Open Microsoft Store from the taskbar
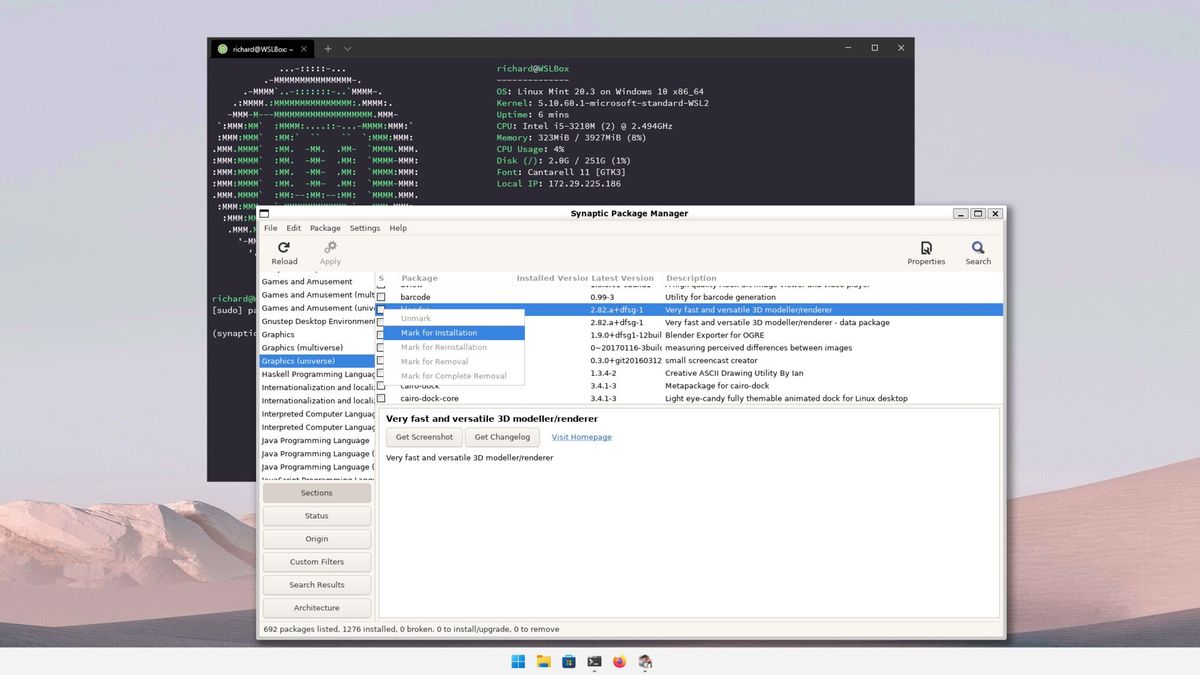Viewport: 1200px width, 675px height. point(568,661)
